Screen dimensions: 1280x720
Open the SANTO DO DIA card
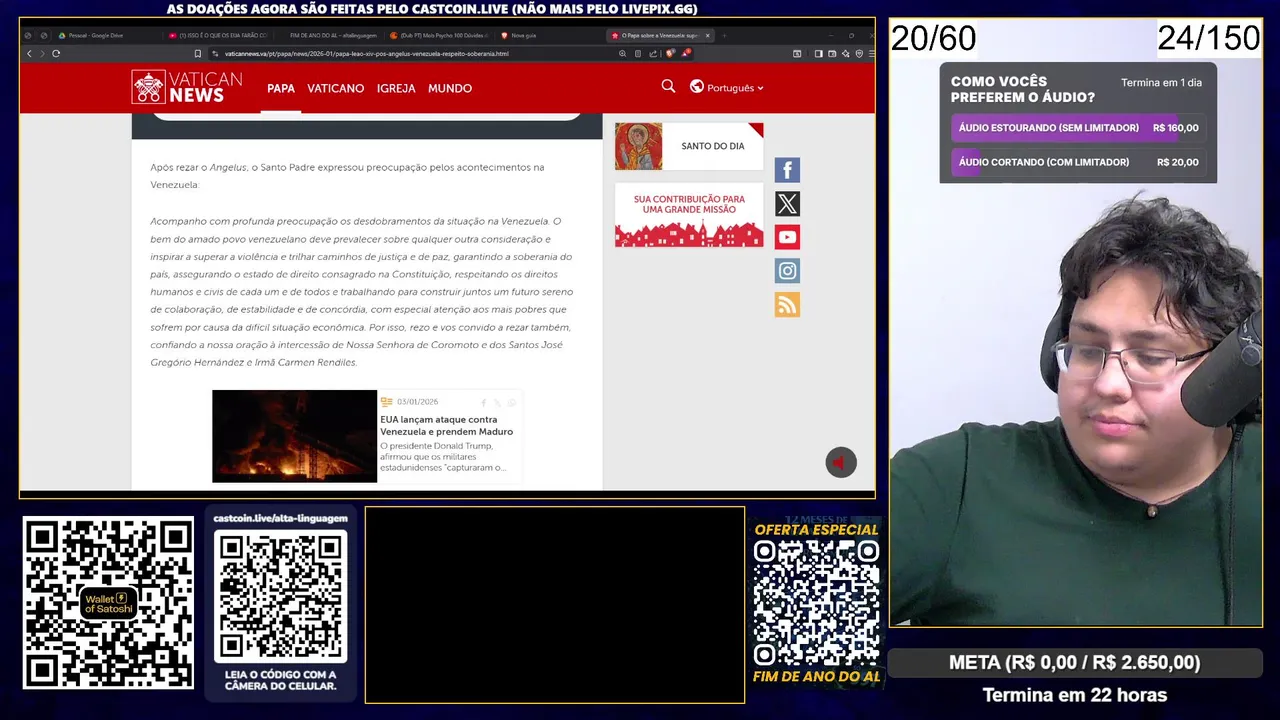click(x=689, y=146)
